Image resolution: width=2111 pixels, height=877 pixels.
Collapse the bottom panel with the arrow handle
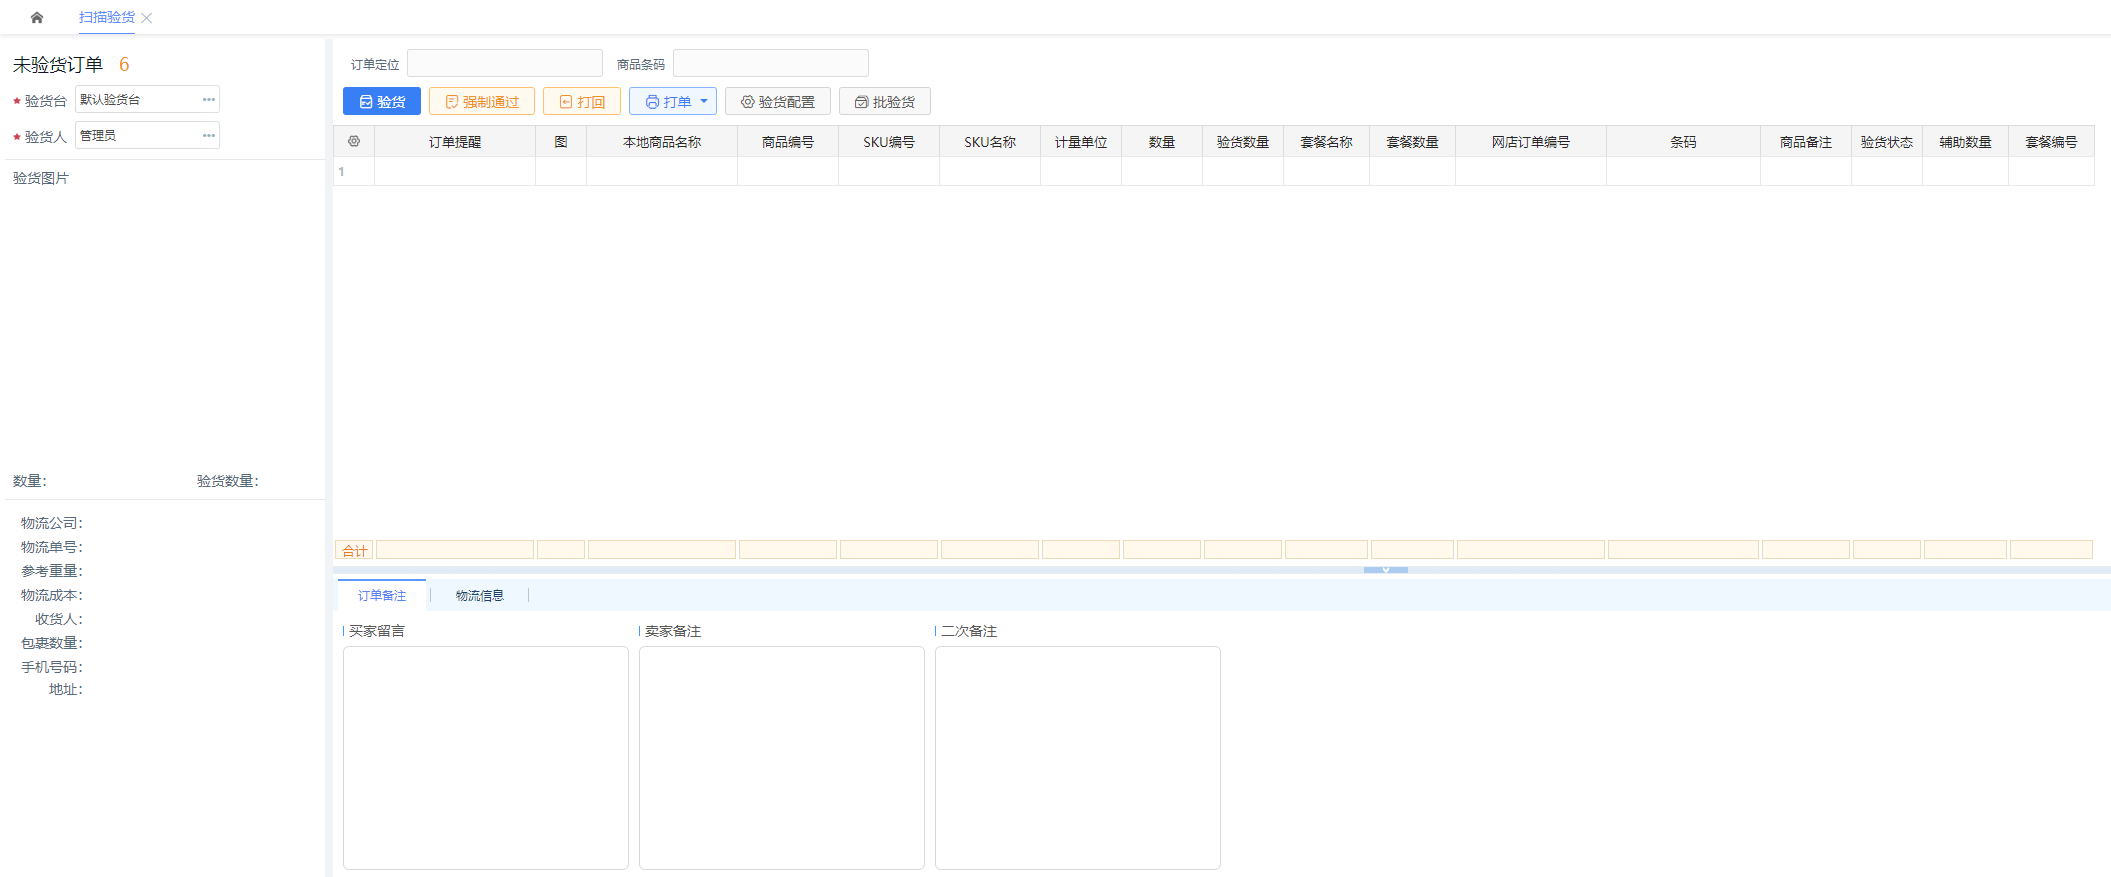coord(1386,569)
